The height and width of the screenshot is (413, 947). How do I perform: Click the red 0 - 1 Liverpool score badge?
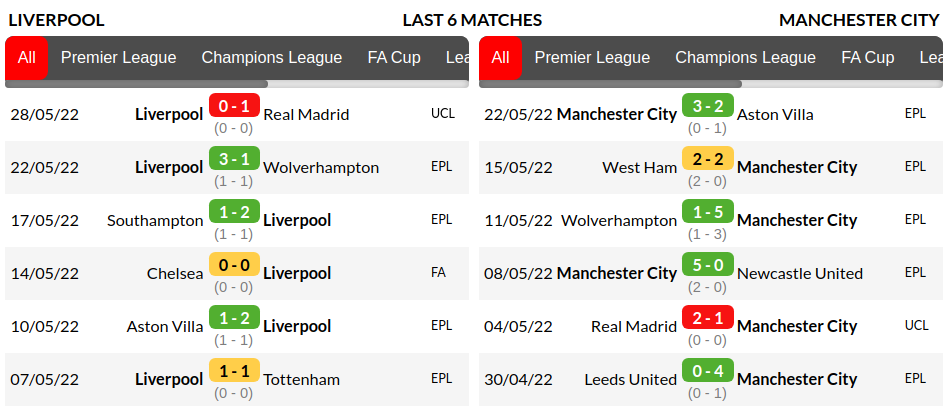(234, 105)
